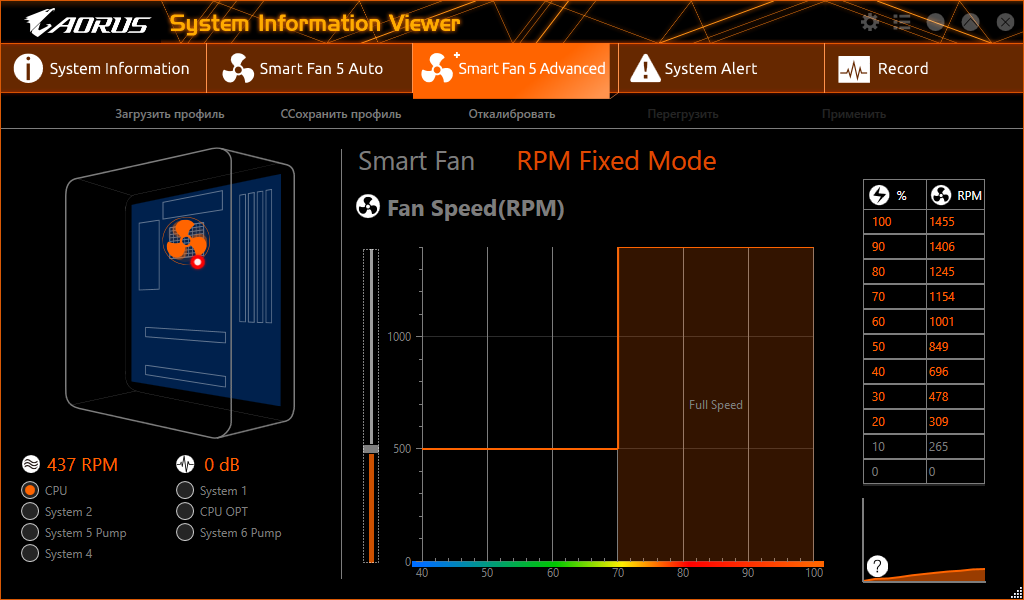Click ССохранить профиль to save profile

[x=341, y=114]
